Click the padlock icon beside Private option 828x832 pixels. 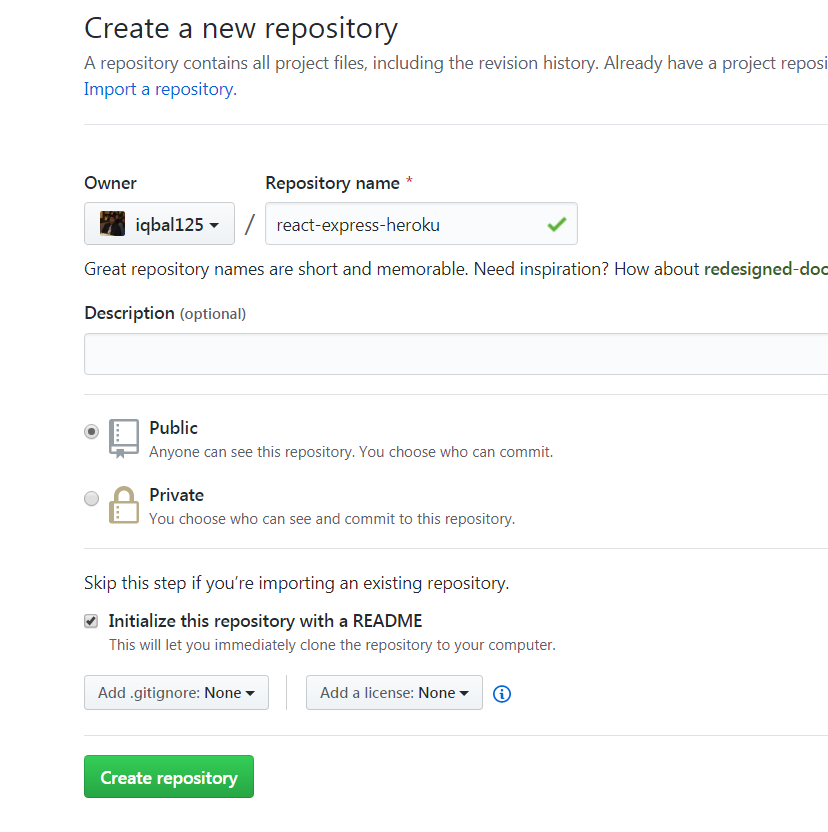pyautogui.click(x=123, y=505)
